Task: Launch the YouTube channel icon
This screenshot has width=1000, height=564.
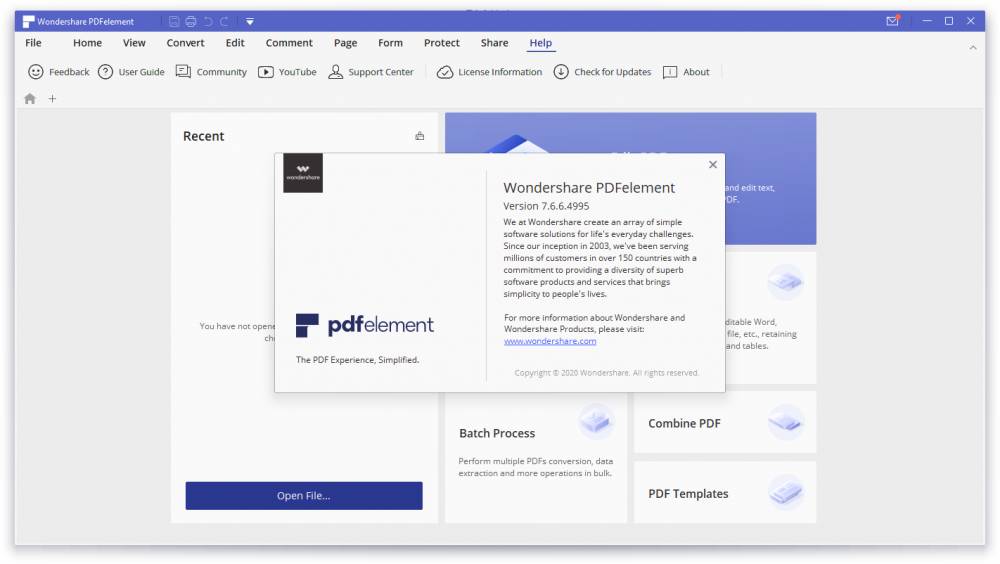Action: click(265, 72)
